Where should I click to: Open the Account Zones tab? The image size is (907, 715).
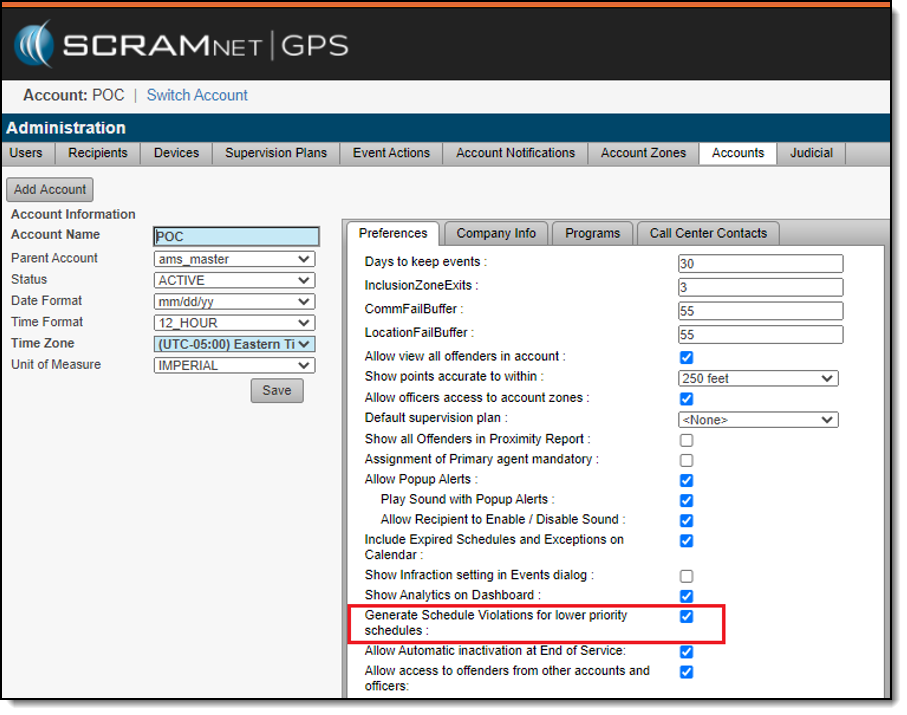[x=643, y=153]
